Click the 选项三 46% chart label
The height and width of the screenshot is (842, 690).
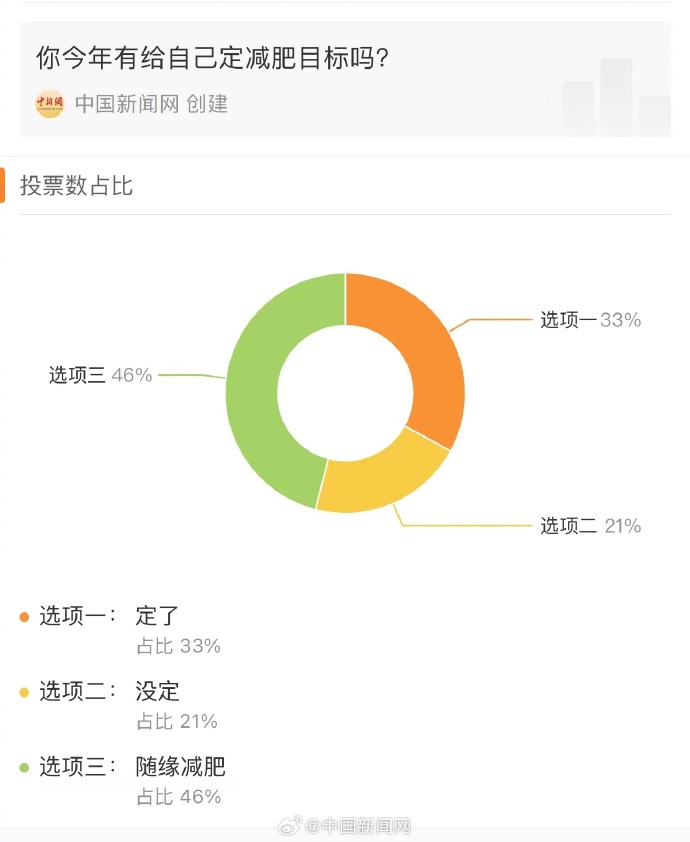(100, 375)
